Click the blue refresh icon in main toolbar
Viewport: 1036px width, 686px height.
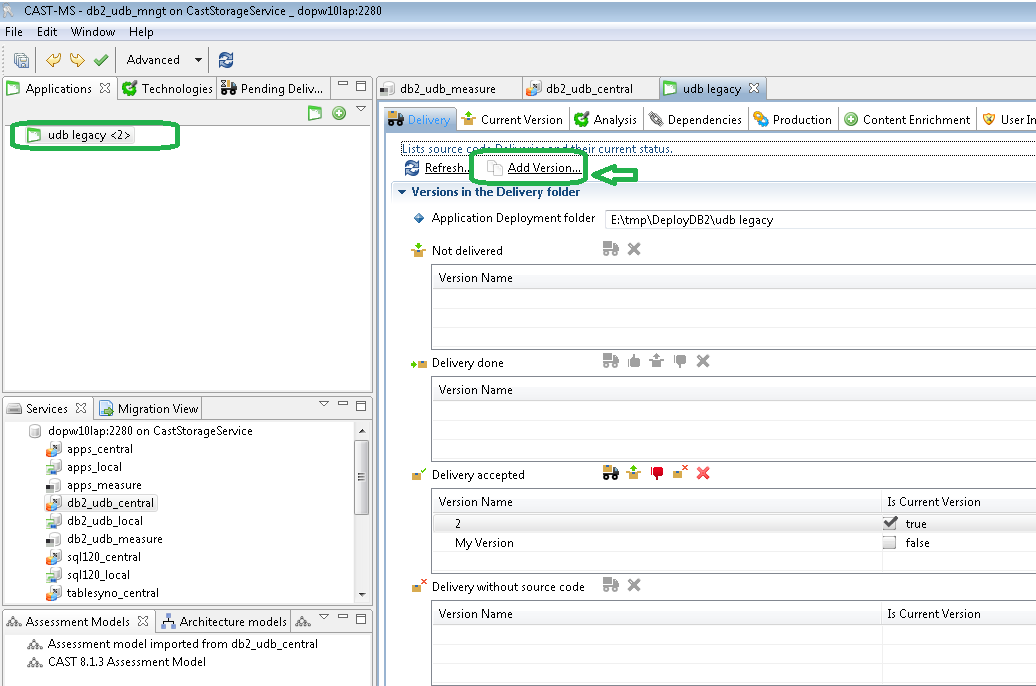(226, 60)
